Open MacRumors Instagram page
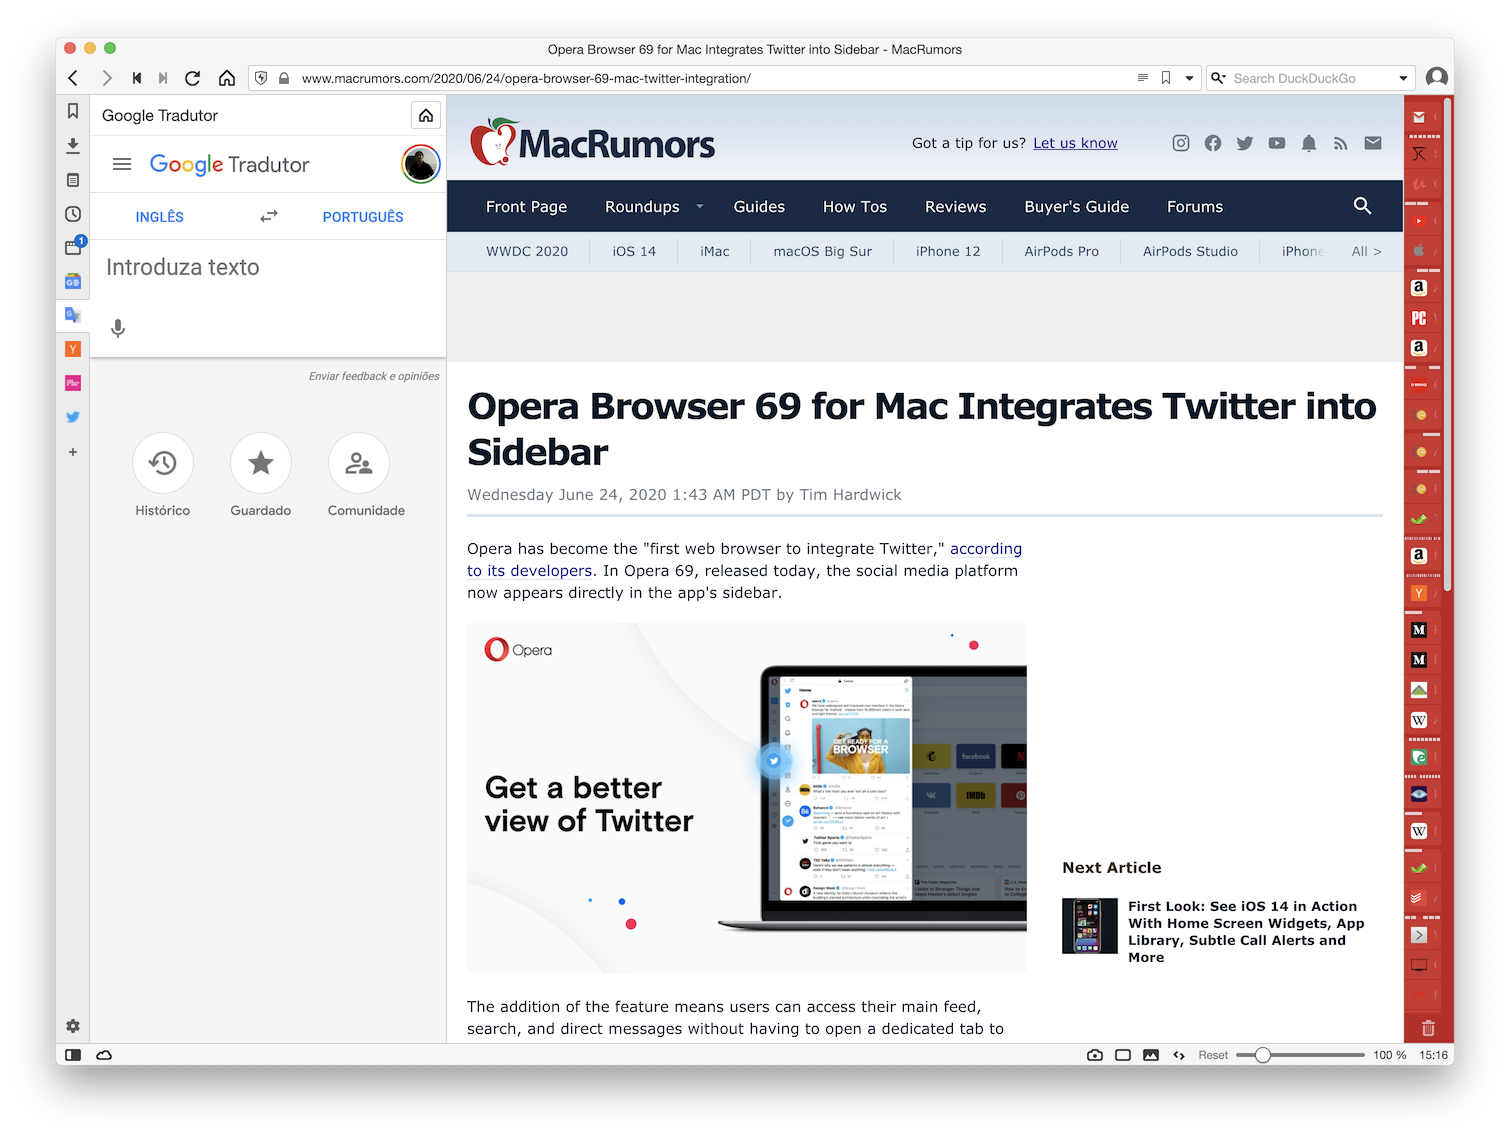The height and width of the screenshot is (1139, 1510). tap(1181, 143)
